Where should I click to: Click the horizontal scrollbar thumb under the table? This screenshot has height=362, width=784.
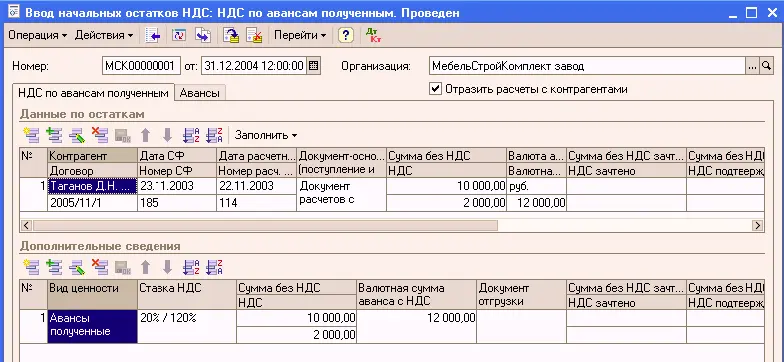tap(265, 226)
